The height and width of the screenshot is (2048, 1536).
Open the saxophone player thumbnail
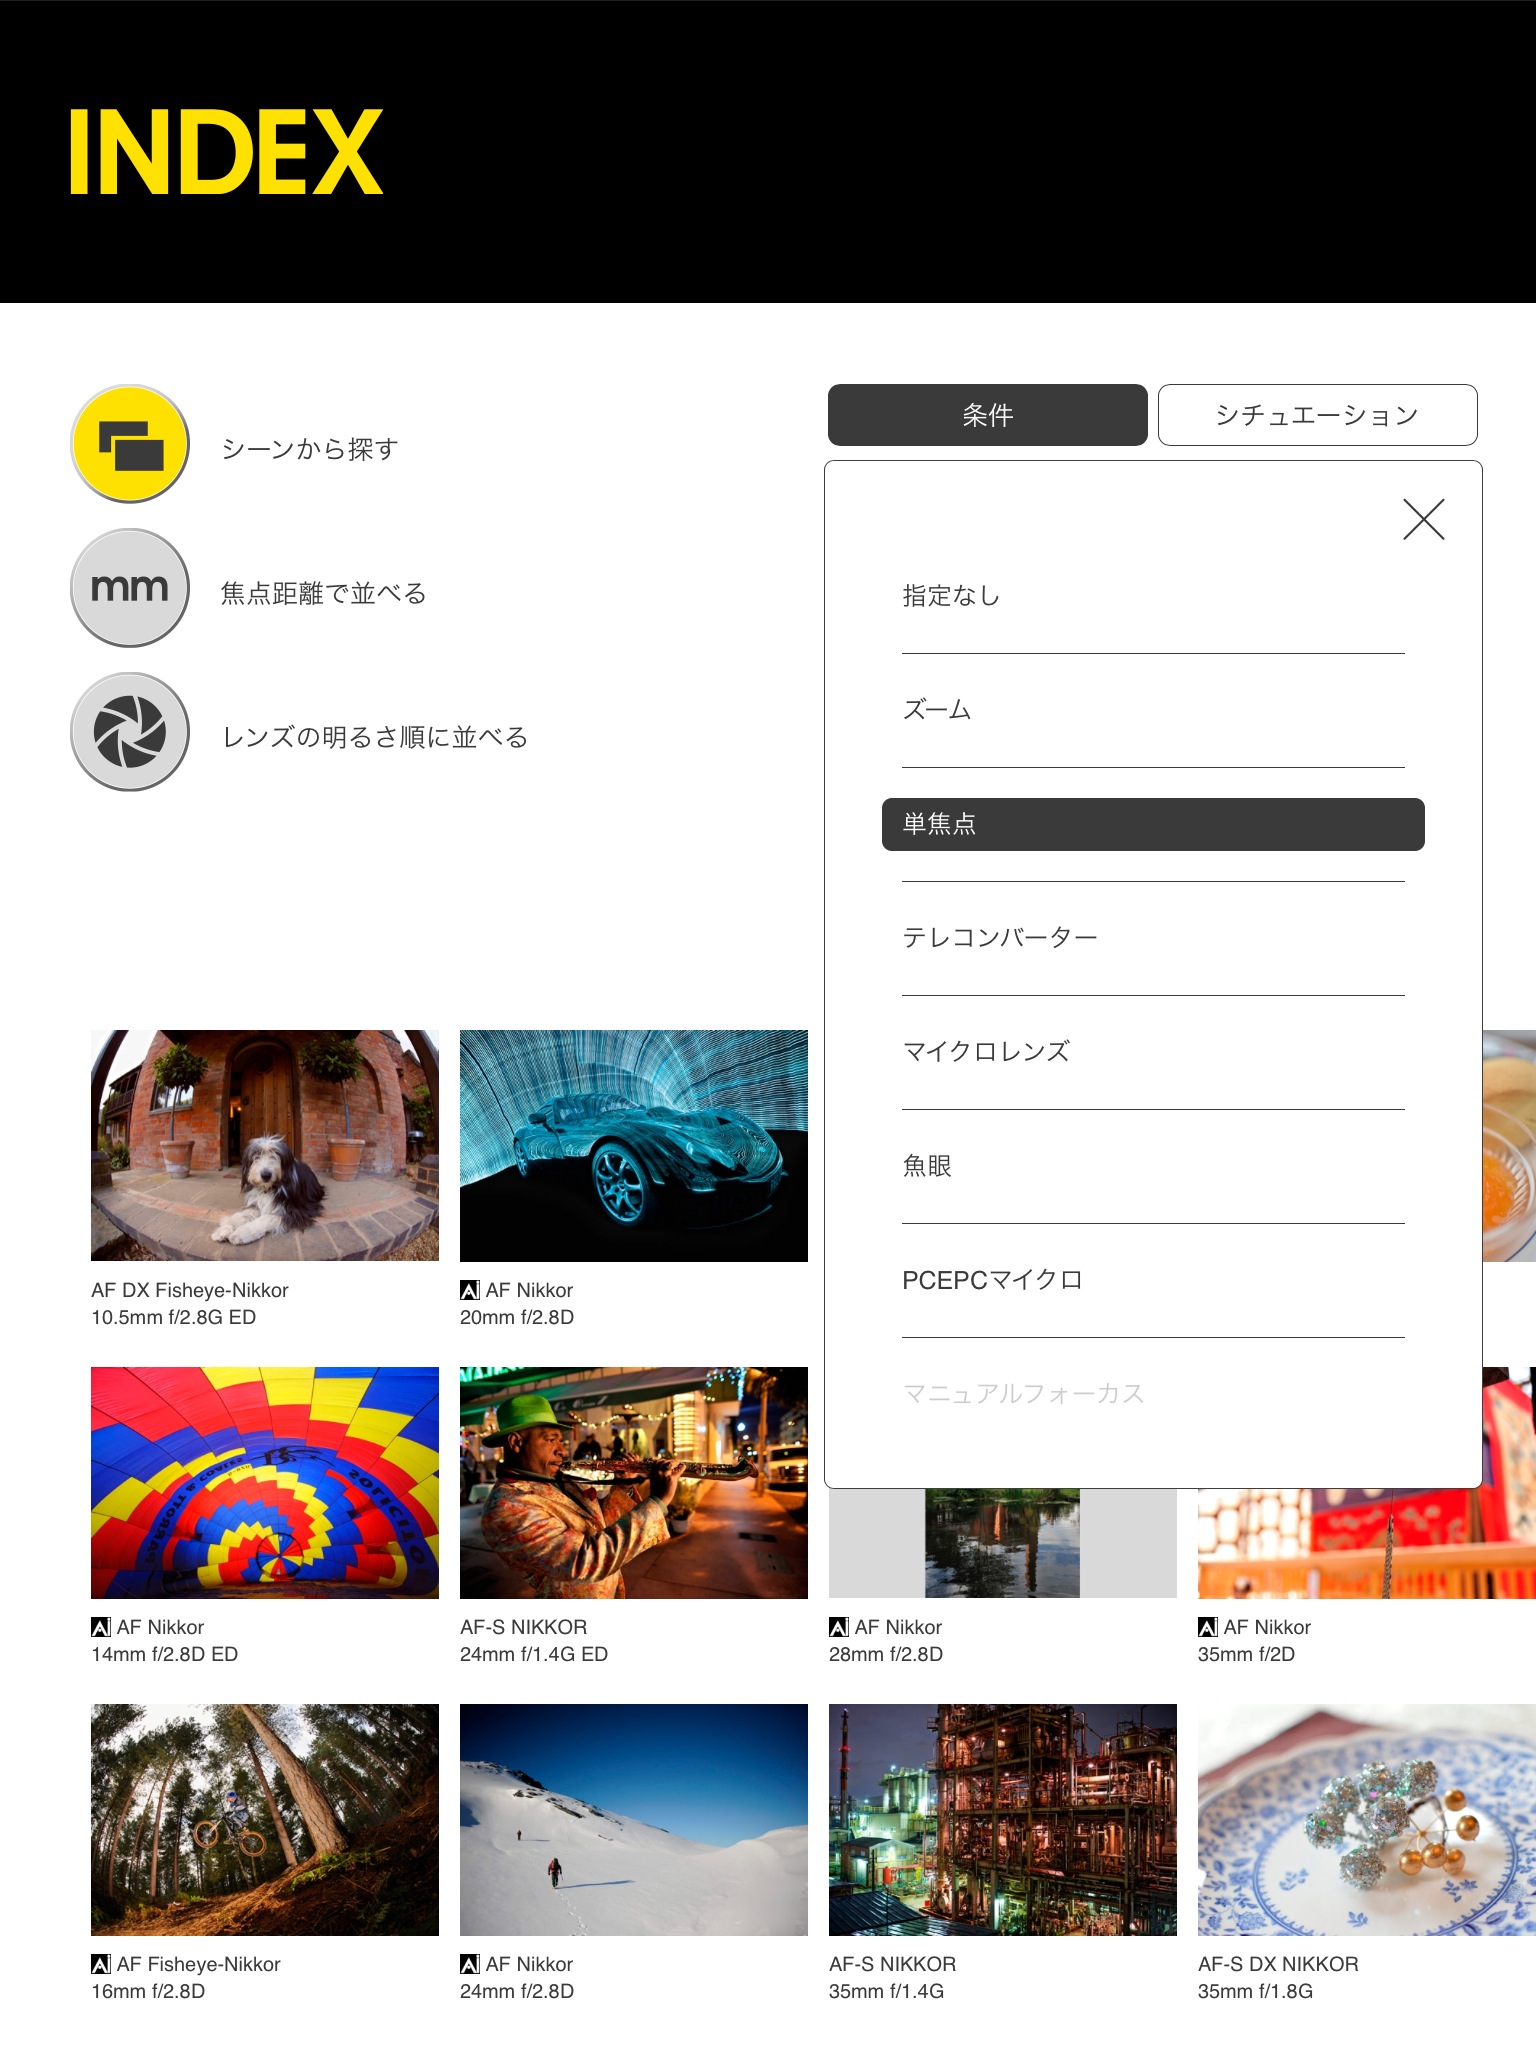coord(633,1482)
